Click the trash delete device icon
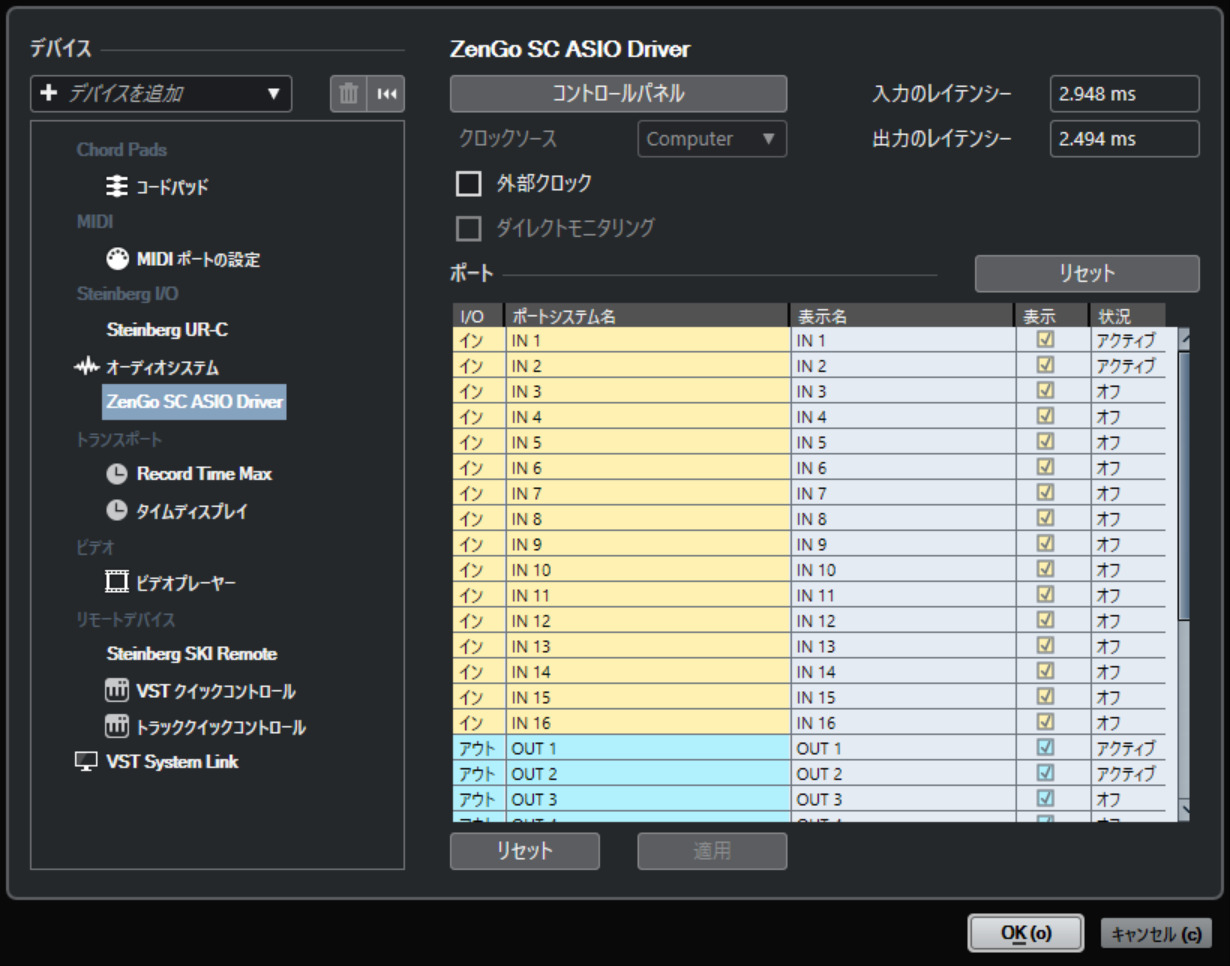 pos(348,94)
